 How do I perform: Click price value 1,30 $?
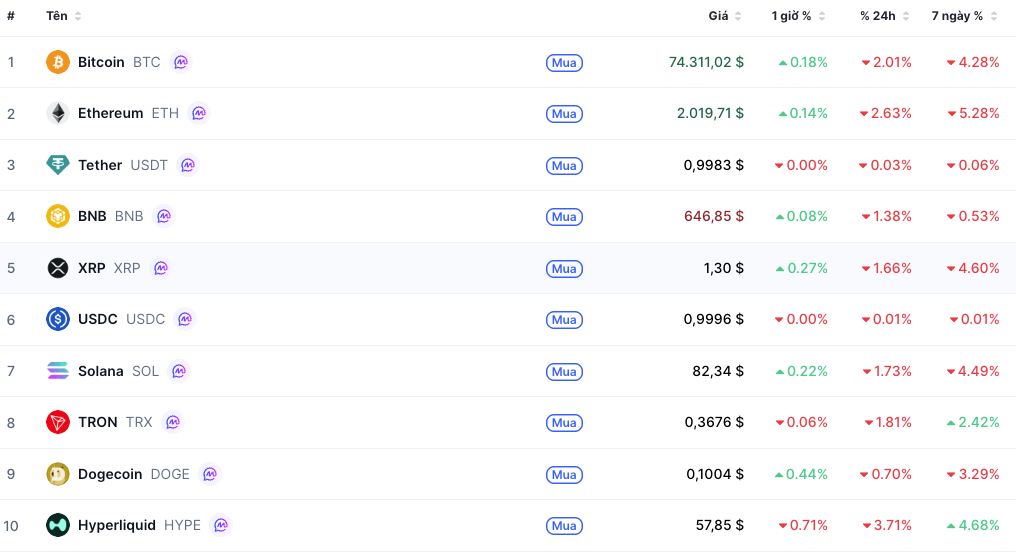point(724,268)
